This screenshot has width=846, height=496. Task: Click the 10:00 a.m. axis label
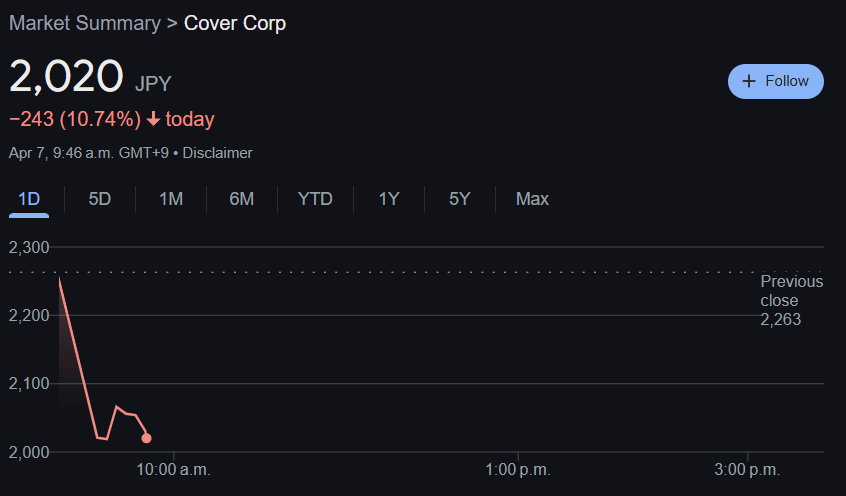click(x=173, y=470)
